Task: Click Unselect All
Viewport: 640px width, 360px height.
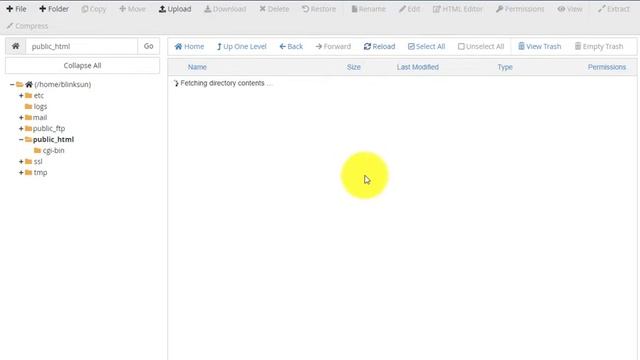Action: click(x=481, y=47)
